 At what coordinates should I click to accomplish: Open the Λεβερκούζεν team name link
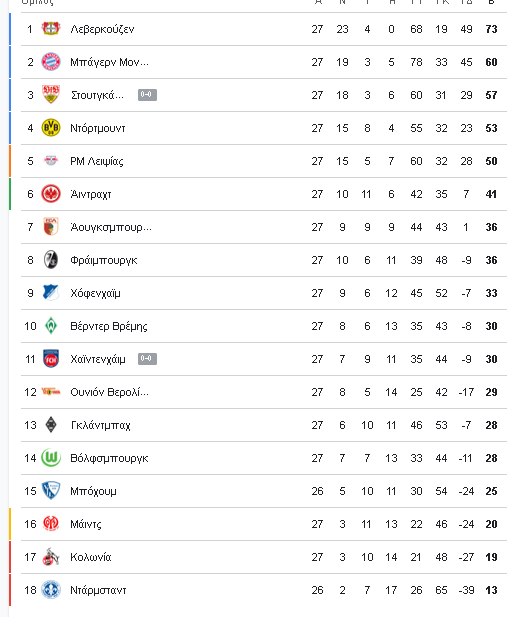[102, 29]
